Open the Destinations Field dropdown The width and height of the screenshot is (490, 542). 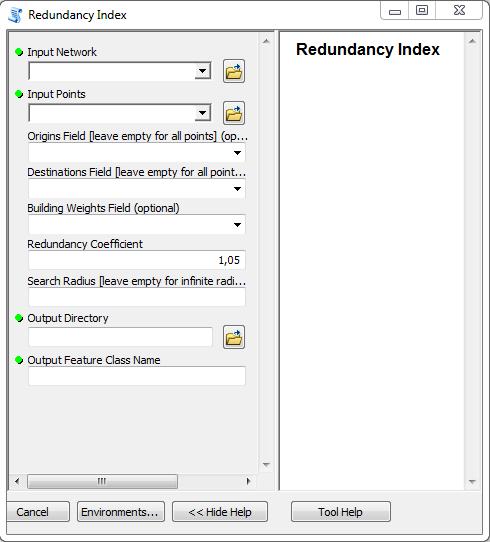137,189
